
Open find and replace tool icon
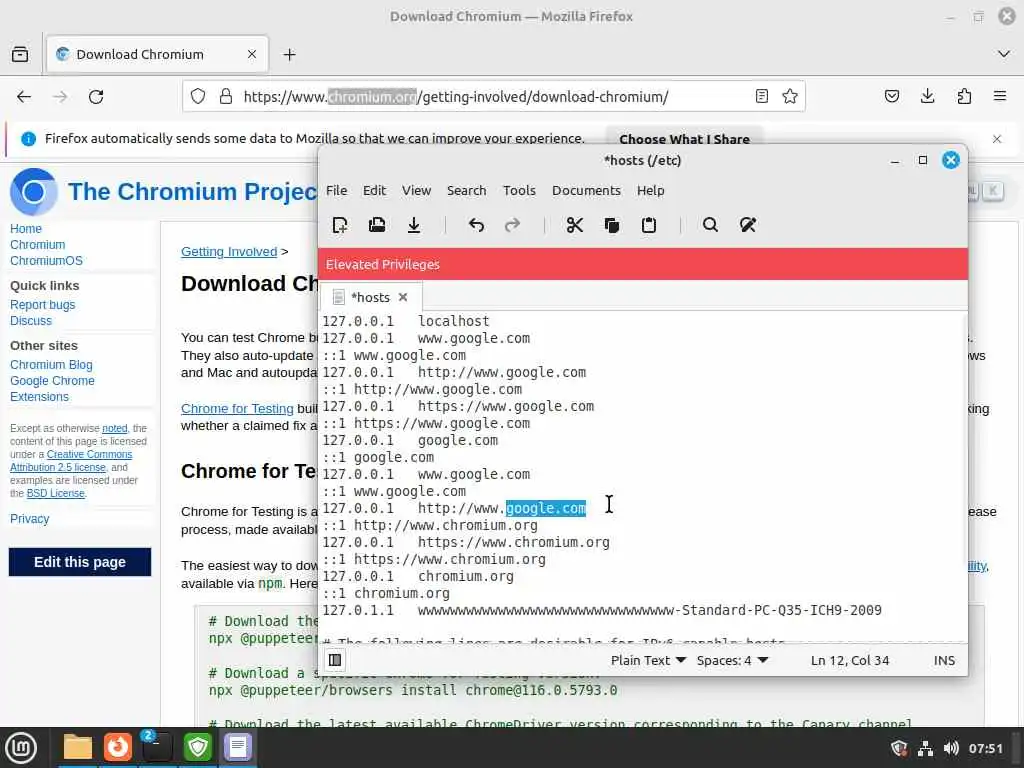pyautogui.click(x=748, y=225)
